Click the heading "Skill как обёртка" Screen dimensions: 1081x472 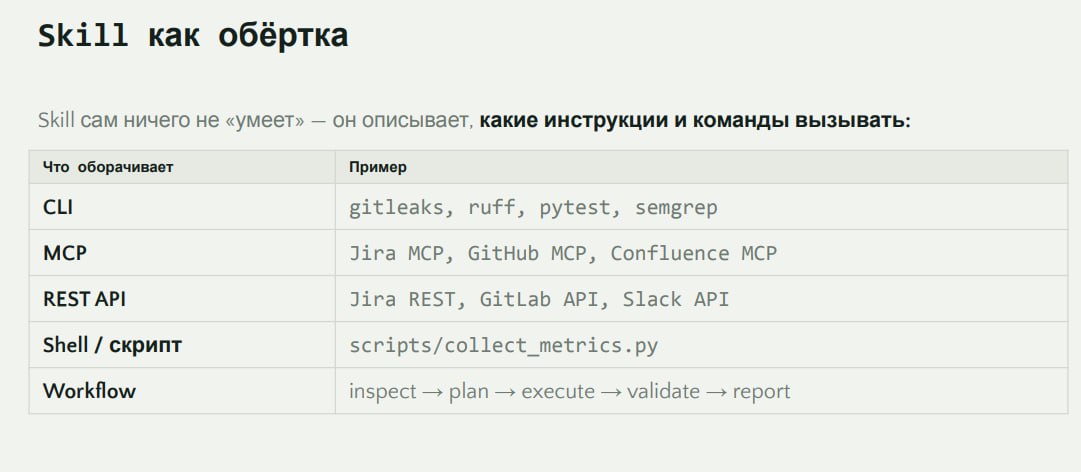[192, 36]
